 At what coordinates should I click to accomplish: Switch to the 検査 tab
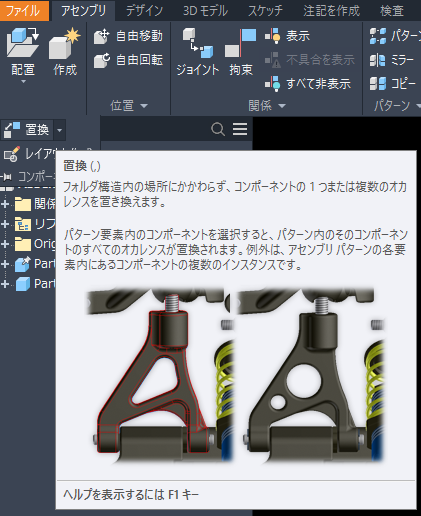392,11
